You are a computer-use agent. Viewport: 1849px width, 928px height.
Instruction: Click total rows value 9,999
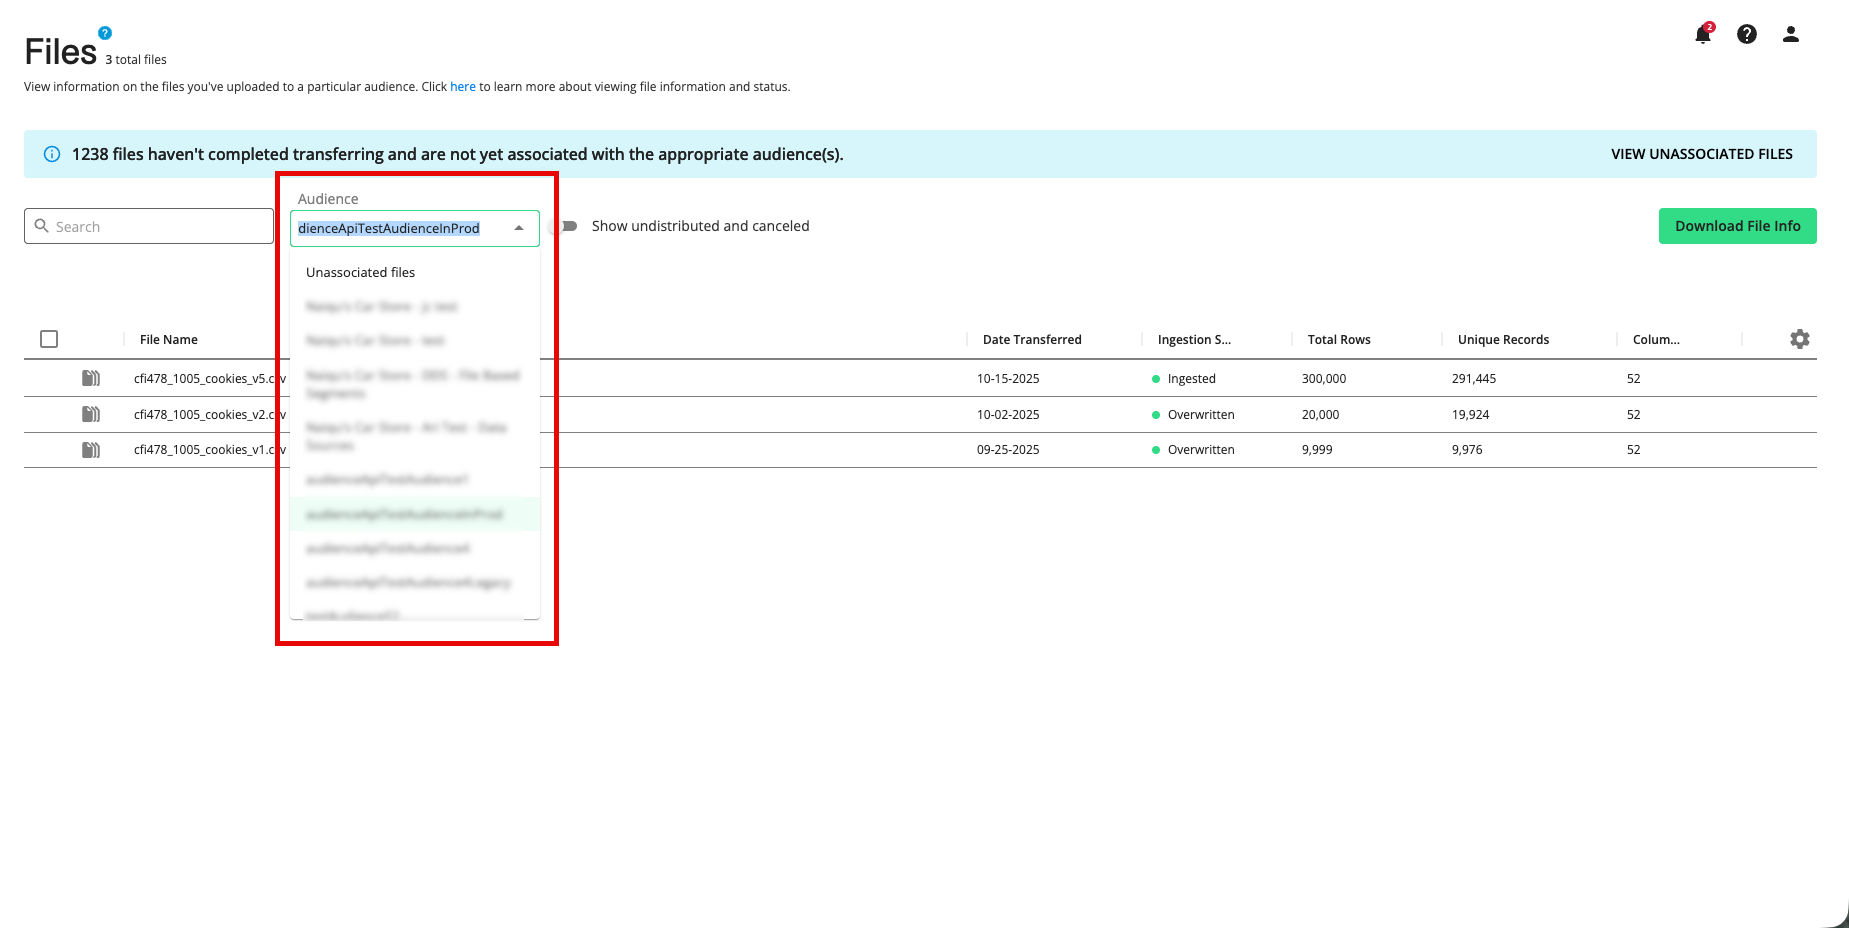coord(1317,450)
